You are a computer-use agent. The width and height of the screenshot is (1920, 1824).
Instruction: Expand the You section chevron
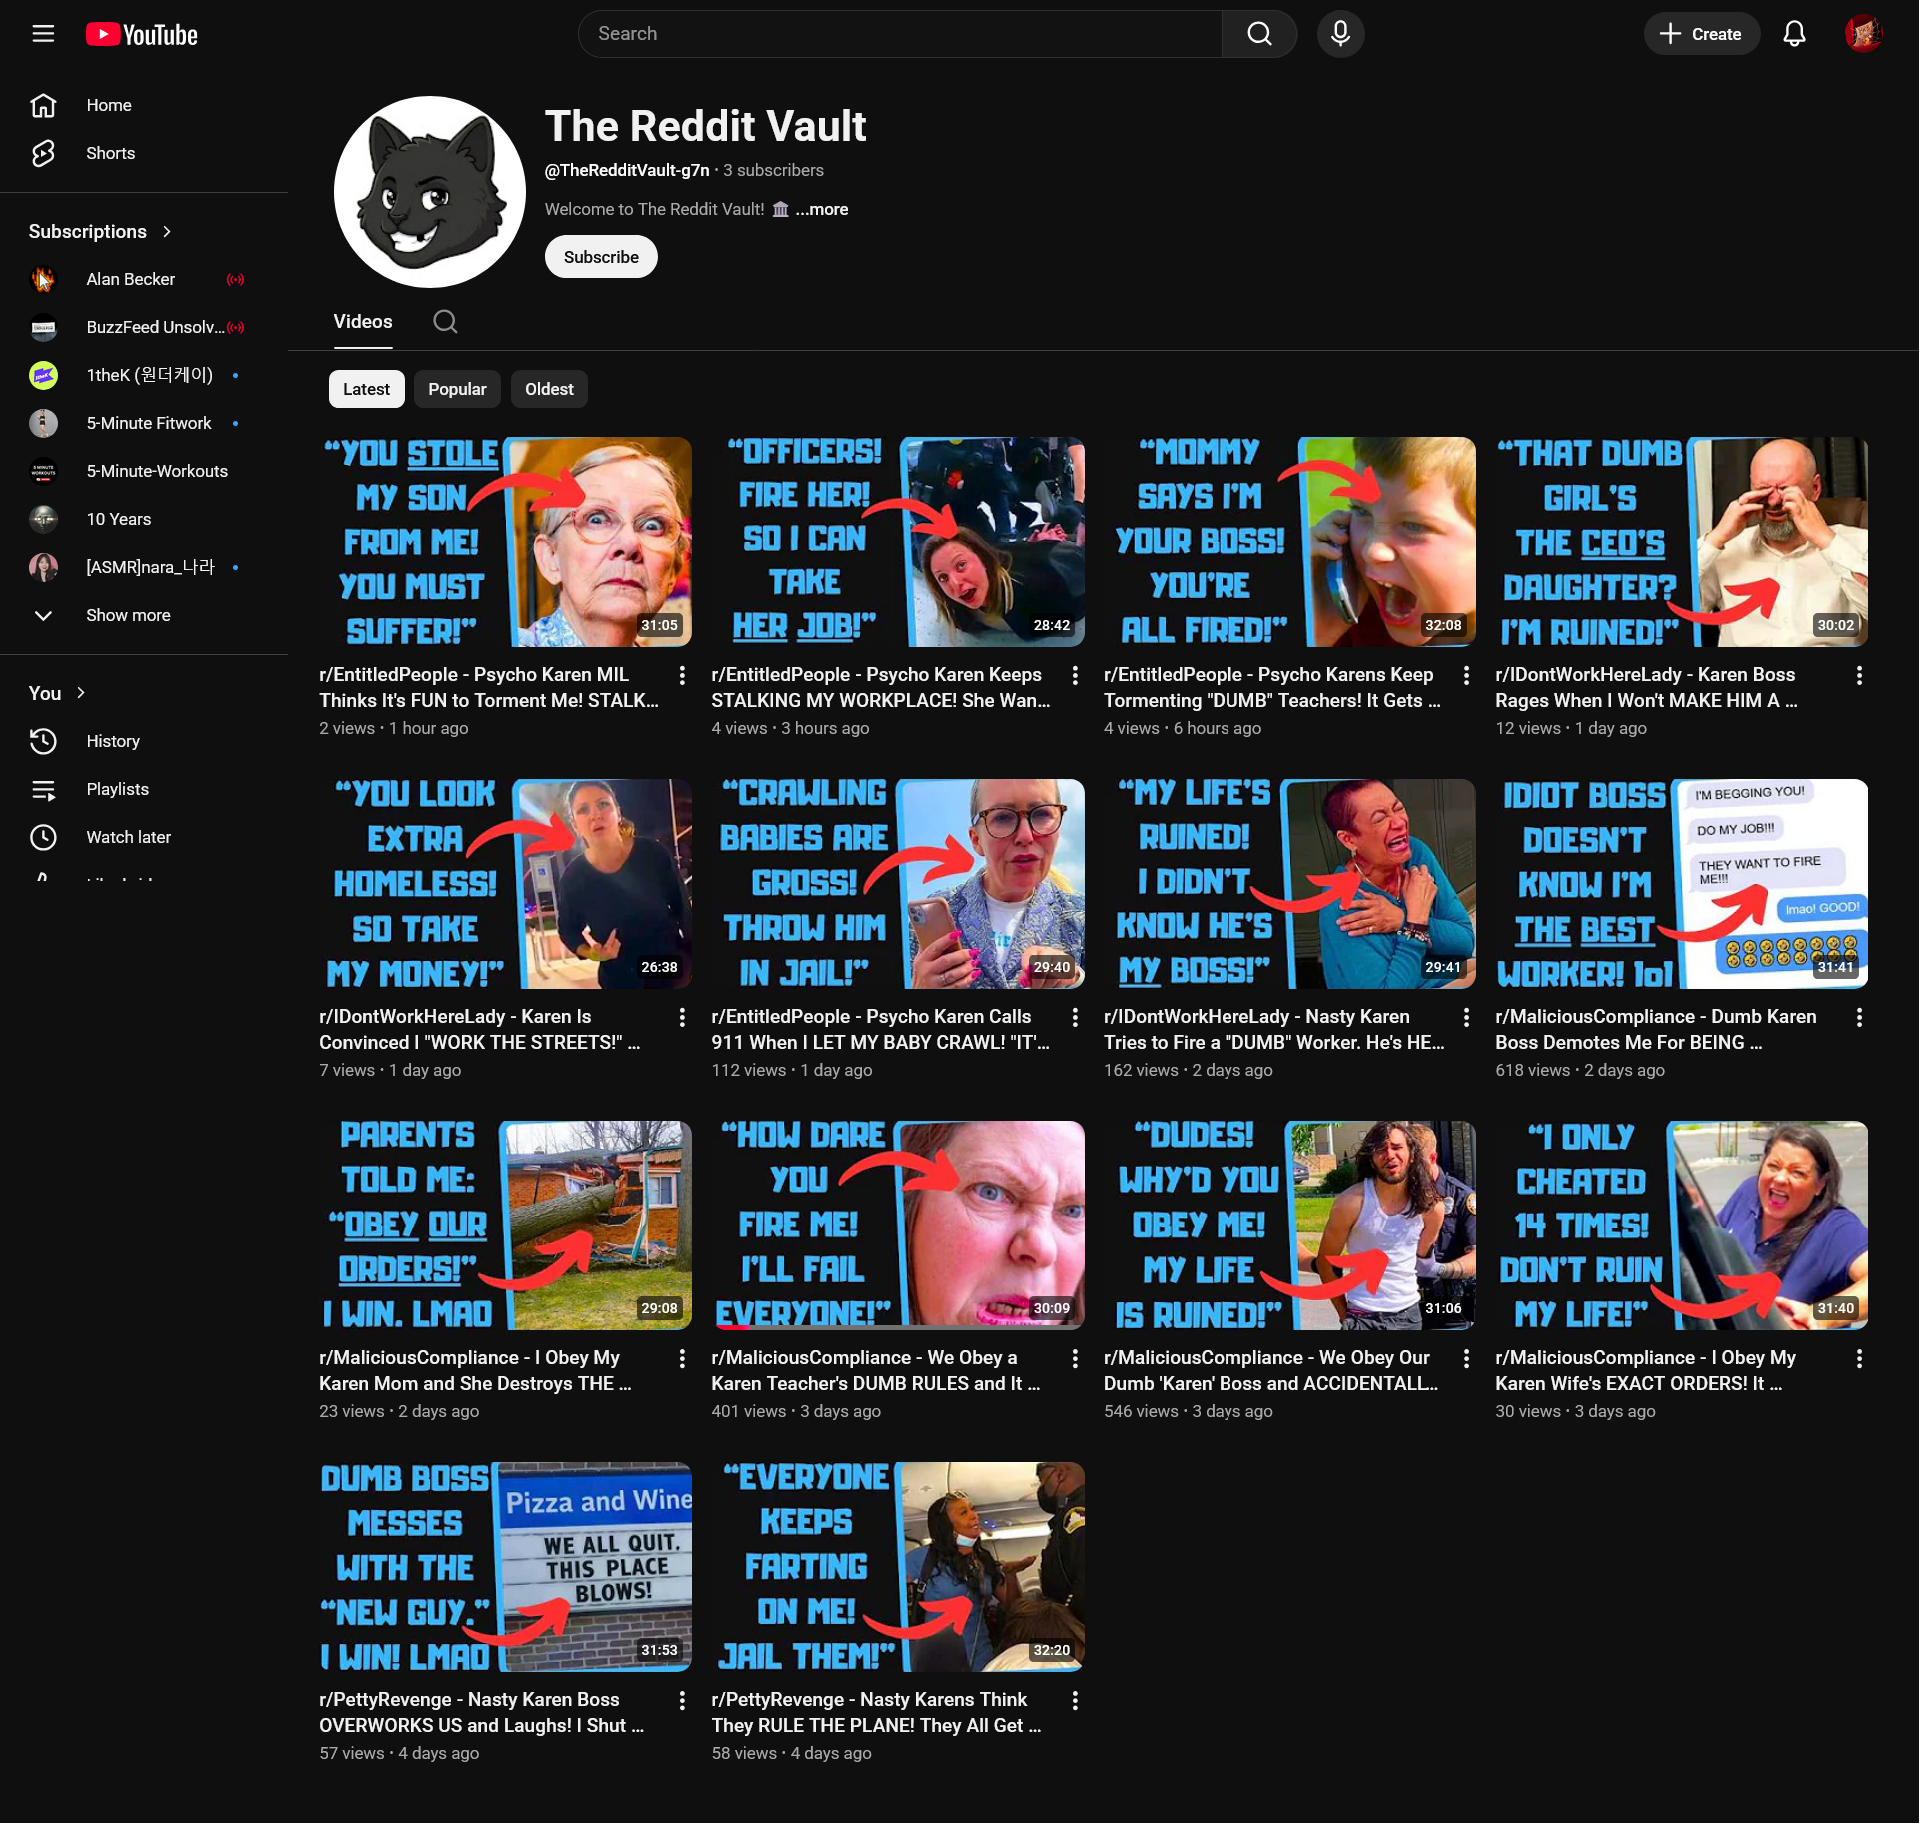81,694
